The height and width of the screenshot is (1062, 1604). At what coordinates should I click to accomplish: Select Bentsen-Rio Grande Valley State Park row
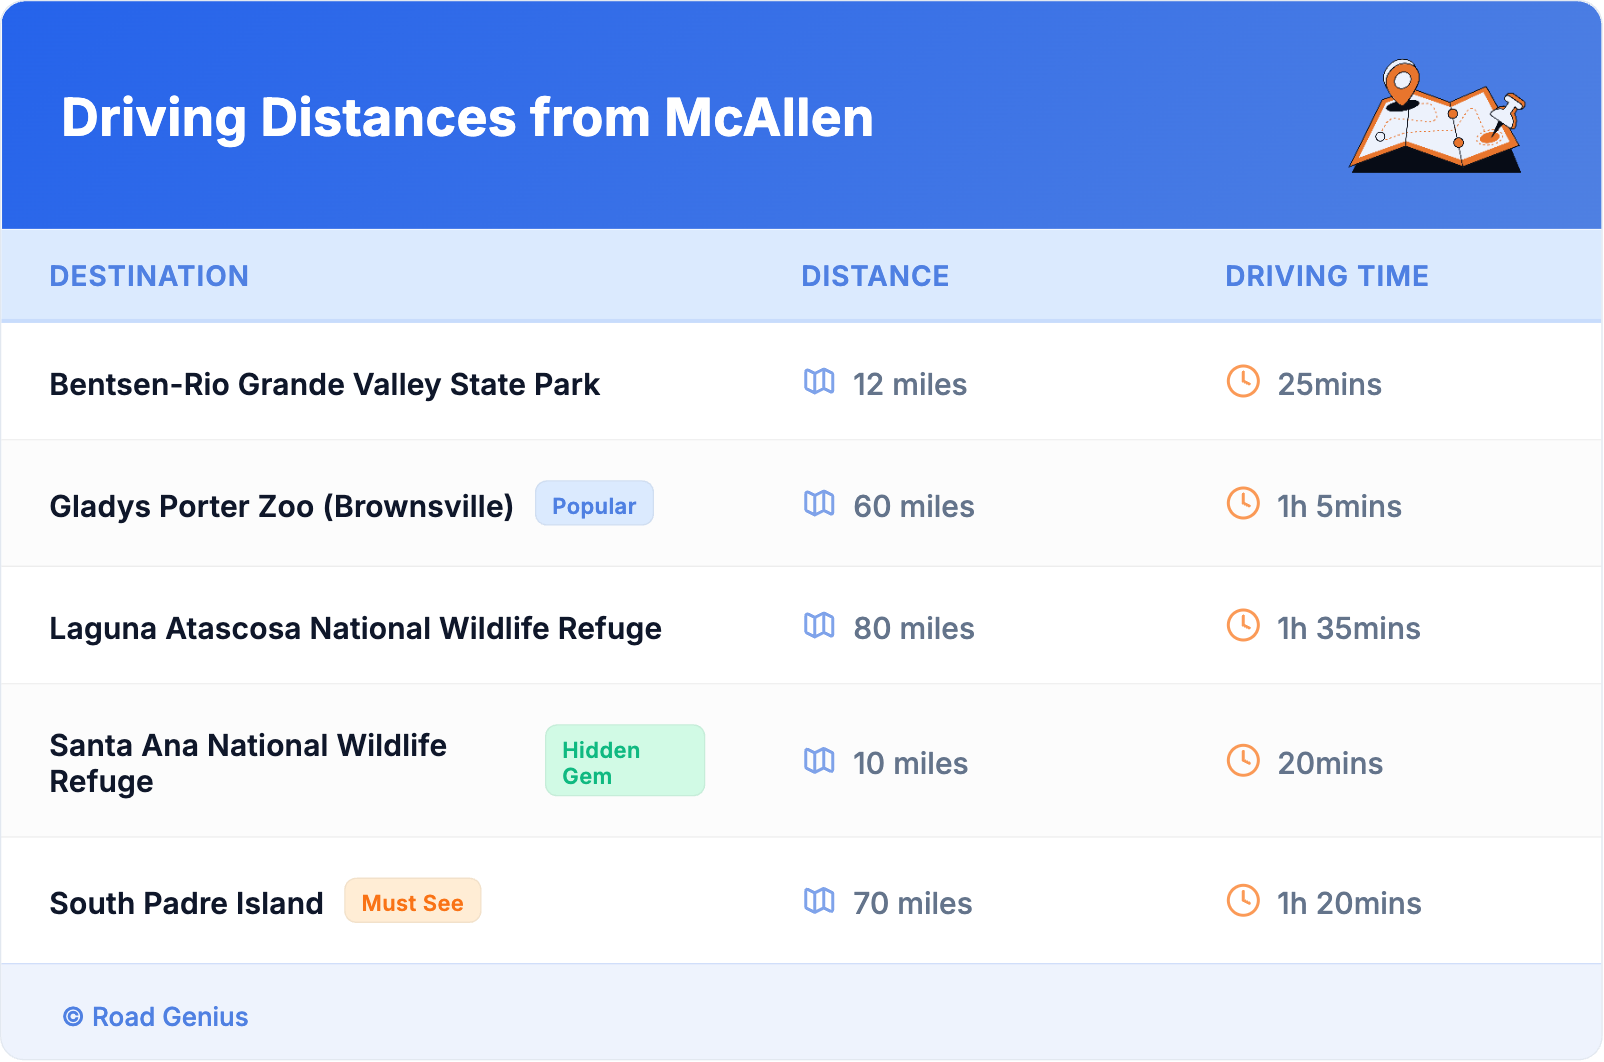pyautogui.click(x=324, y=385)
